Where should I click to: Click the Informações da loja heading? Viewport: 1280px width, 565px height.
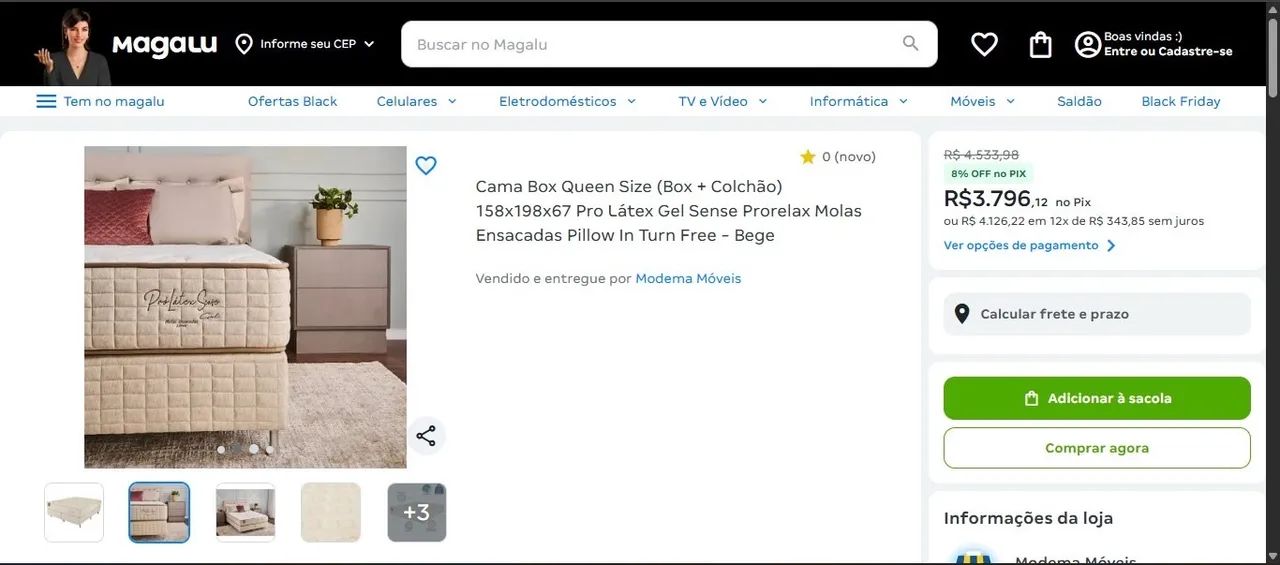pyautogui.click(x=1028, y=518)
